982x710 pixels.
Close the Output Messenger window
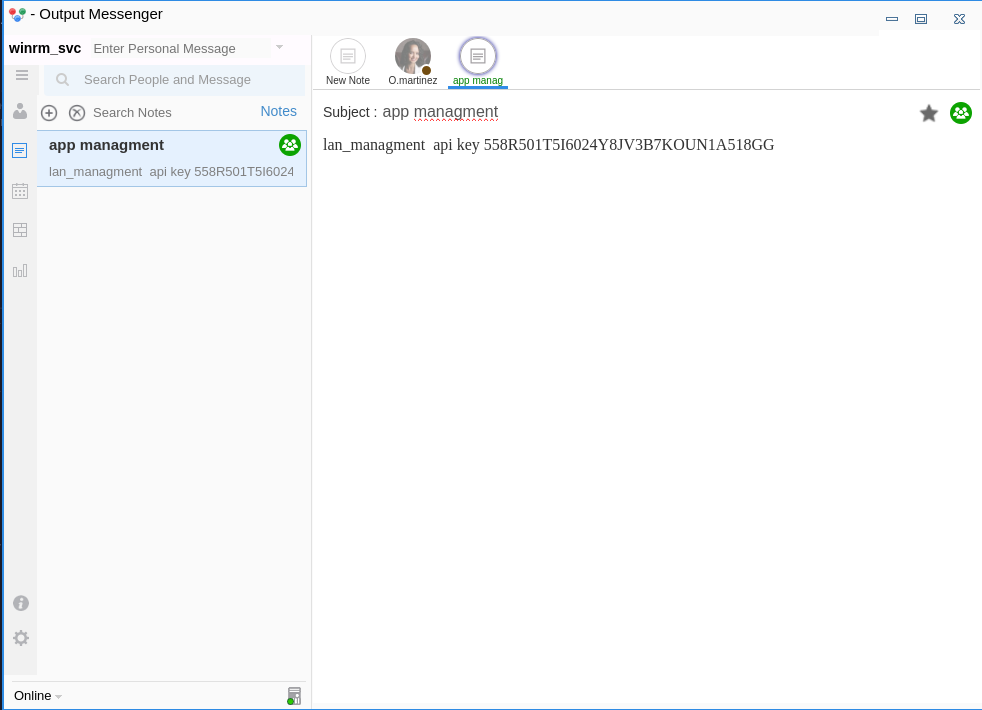coord(959,19)
